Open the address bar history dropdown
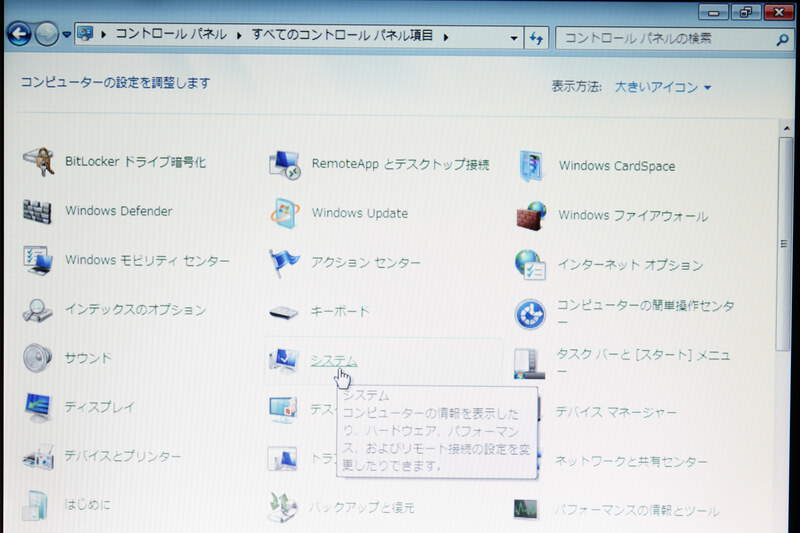 [514, 38]
